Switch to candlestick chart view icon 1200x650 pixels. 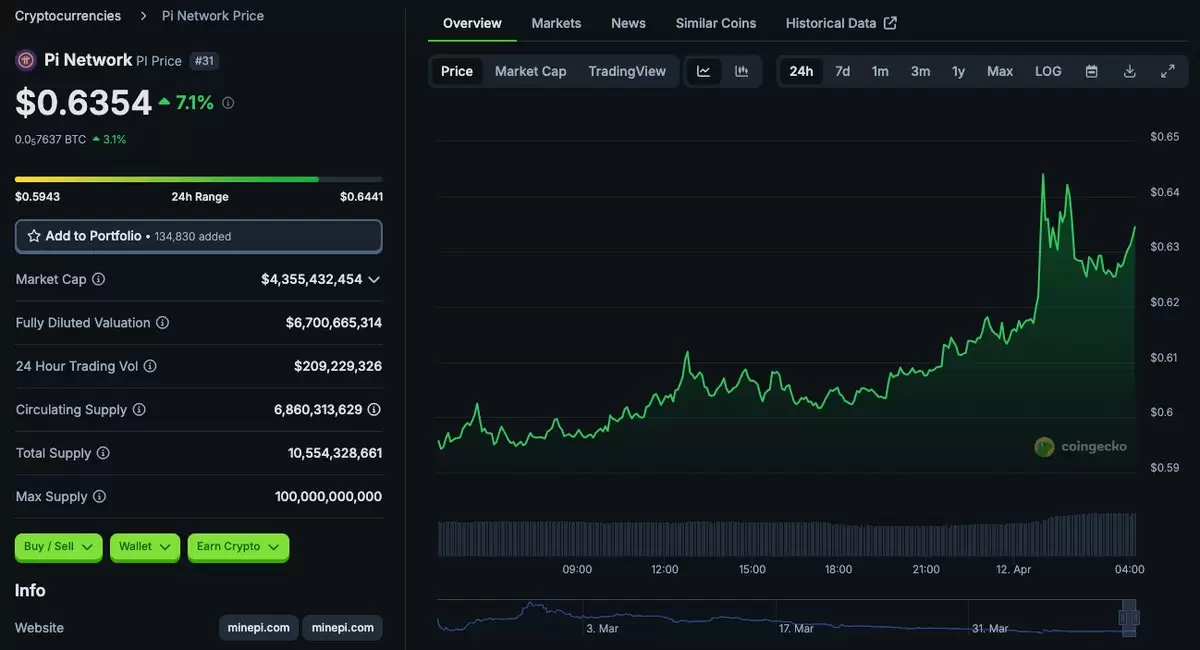pyautogui.click(x=741, y=71)
